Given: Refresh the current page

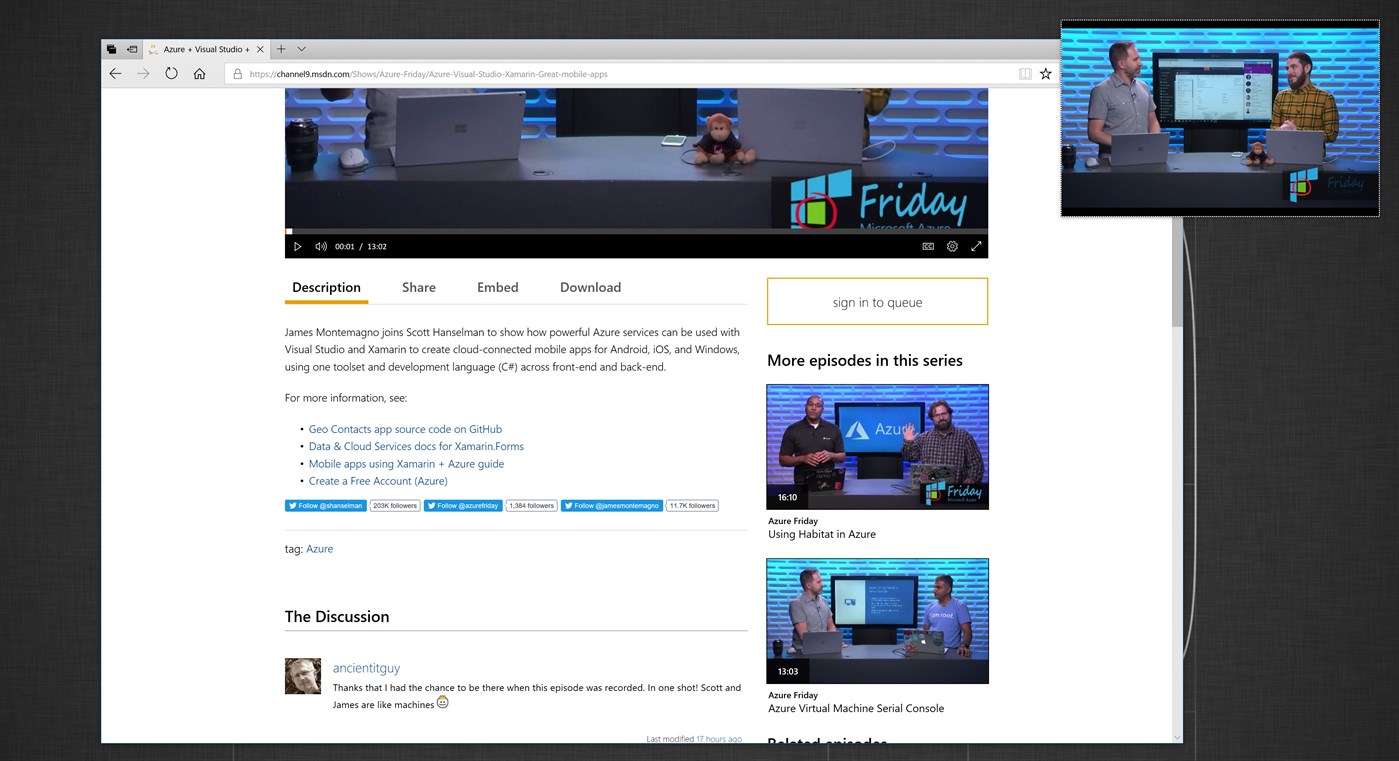Looking at the screenshot, I should pyautogui.click(x=171, y=74).
